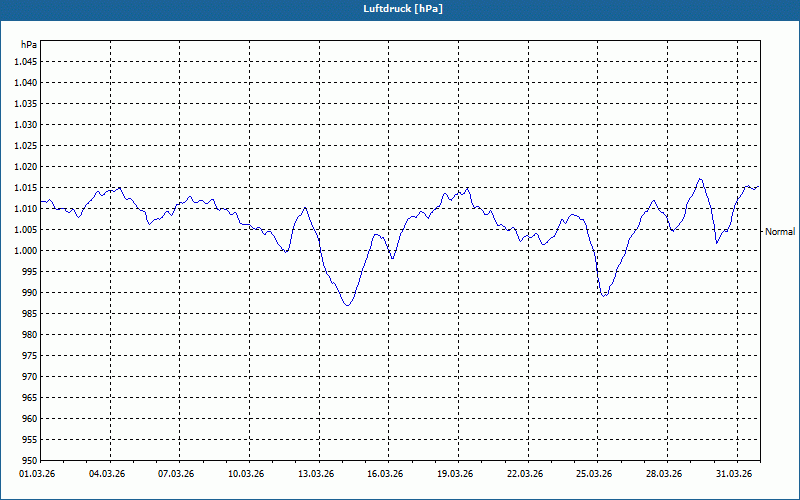The image size is (800, 500).
Task: Click the 975 pressure axis value
Action: [x=30, y=356]
